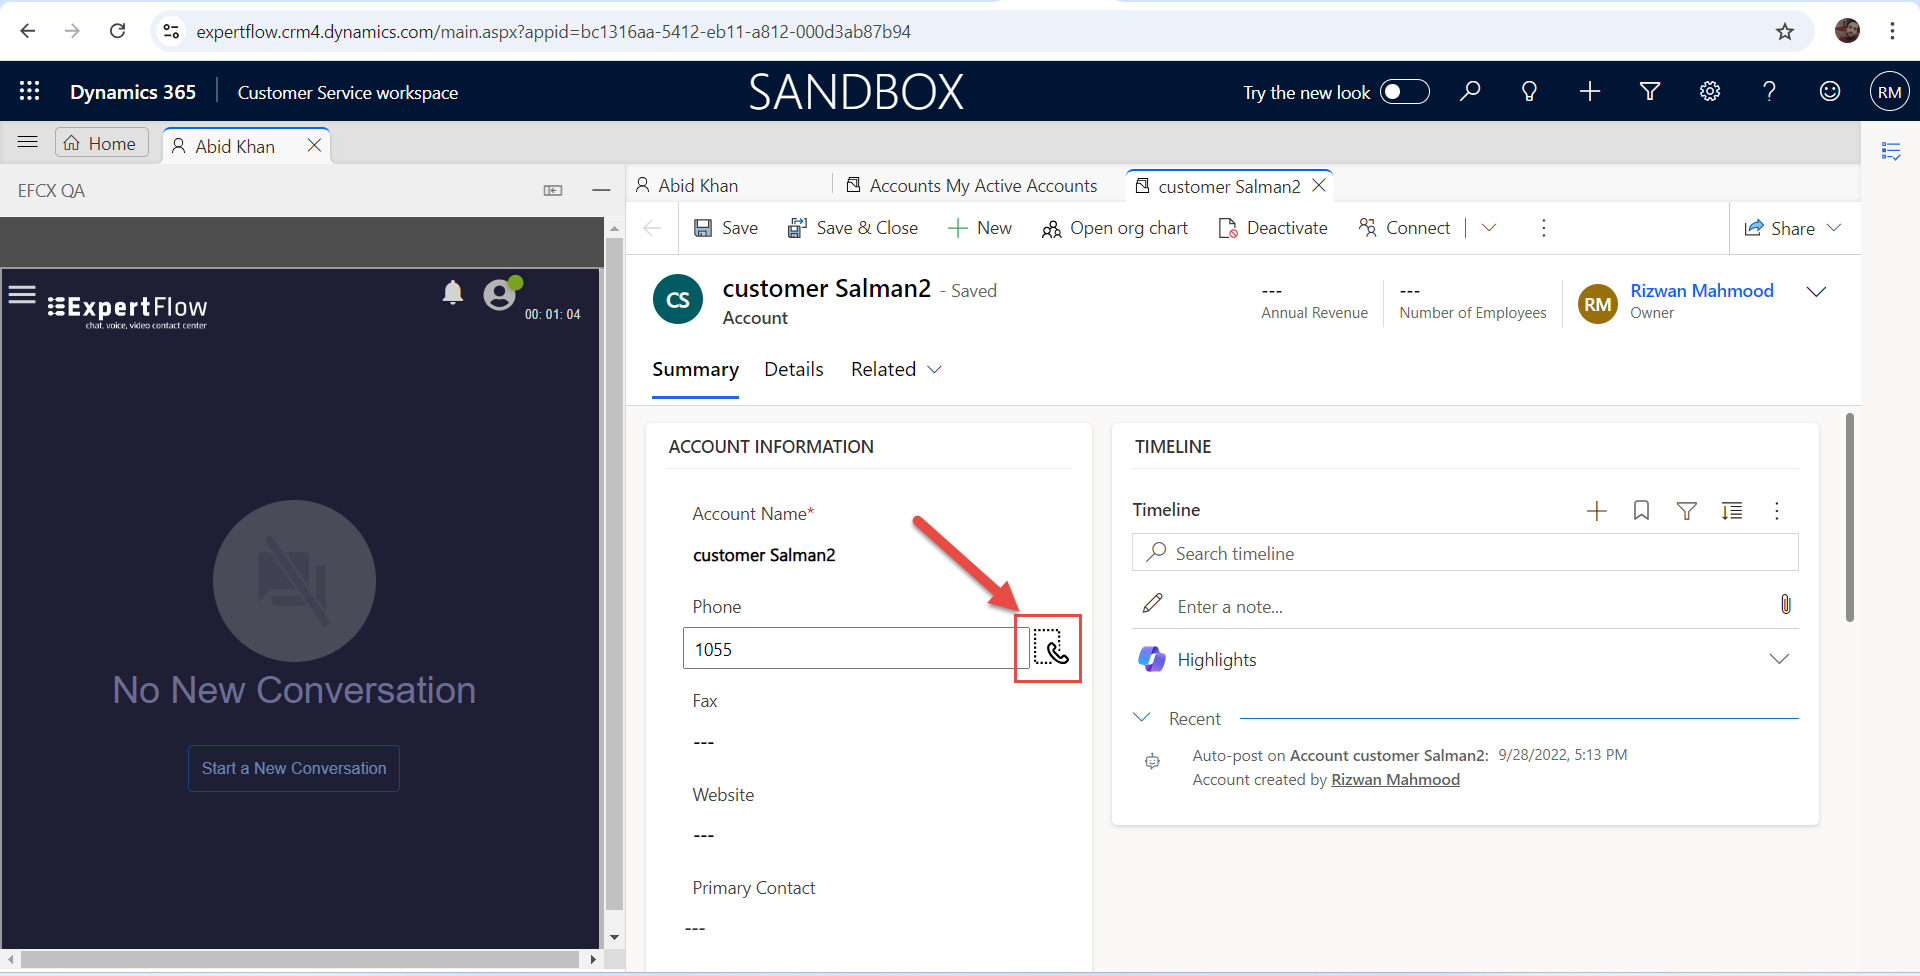1920x976 pixels.
Task: Open the Related tab dropdown
Action: click(896, 370)
